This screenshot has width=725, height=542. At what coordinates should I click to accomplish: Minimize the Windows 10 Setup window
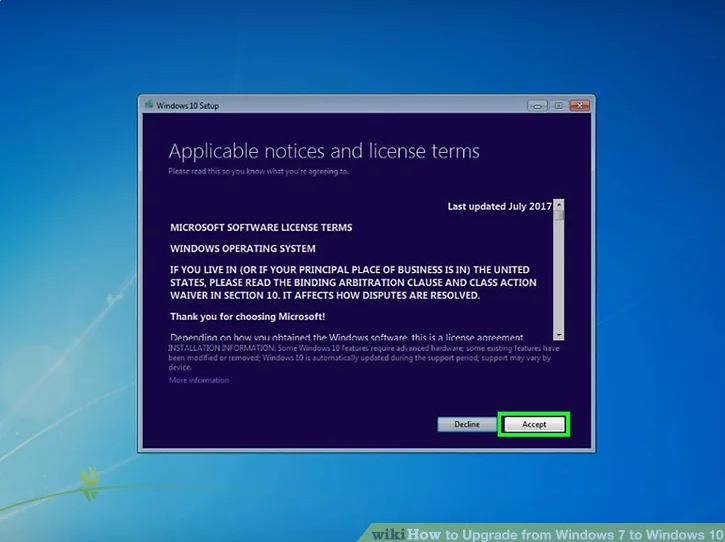click(537, 104)
